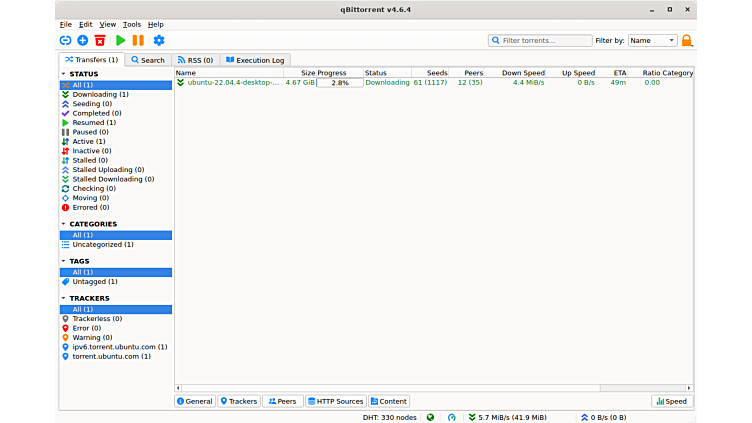Click the orange lock icon
This screenshot has width=752, height=423.
click(686, 40)
